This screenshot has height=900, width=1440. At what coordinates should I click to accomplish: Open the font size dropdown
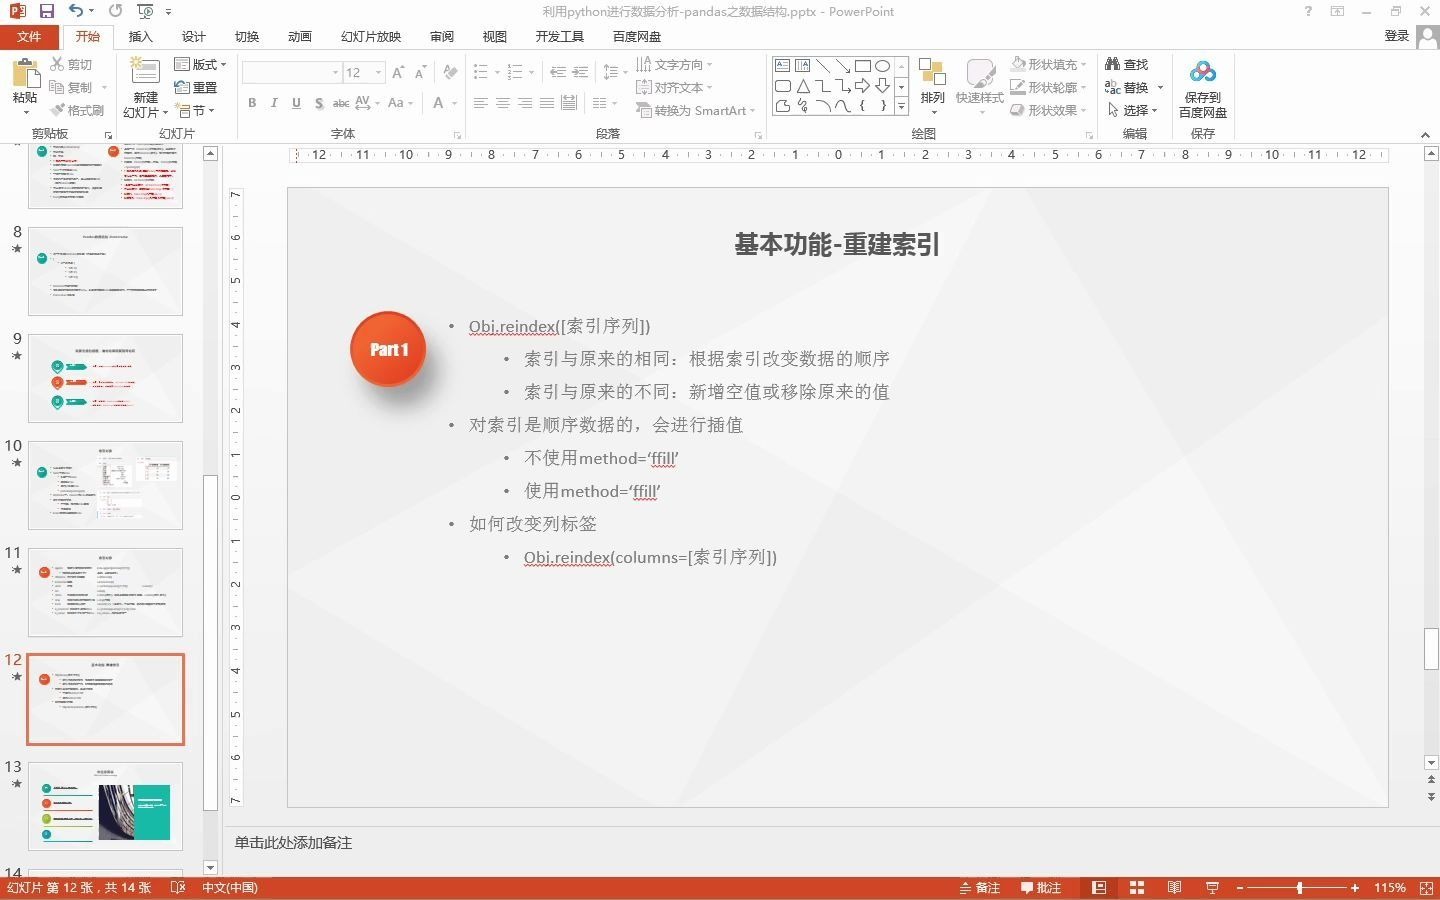pos(378,72)
